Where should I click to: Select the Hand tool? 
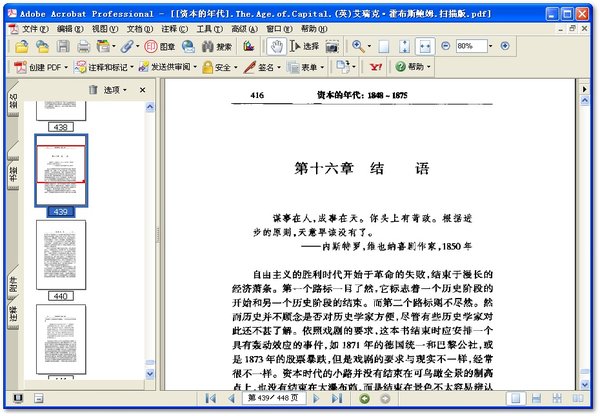click(x=276, y=46)
